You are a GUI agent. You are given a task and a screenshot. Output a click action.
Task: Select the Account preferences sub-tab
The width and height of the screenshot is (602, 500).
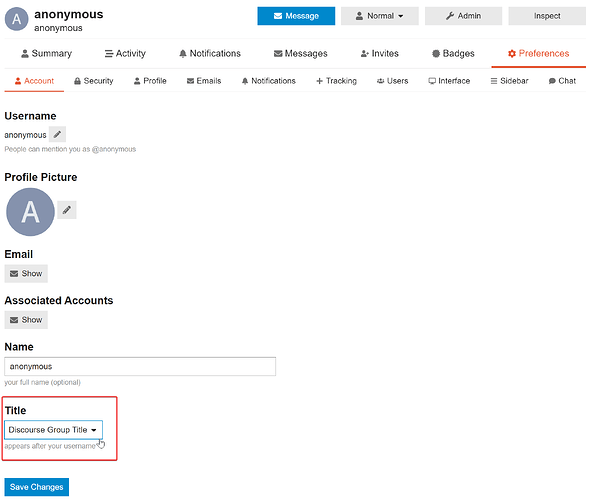(x=34, y=81)
